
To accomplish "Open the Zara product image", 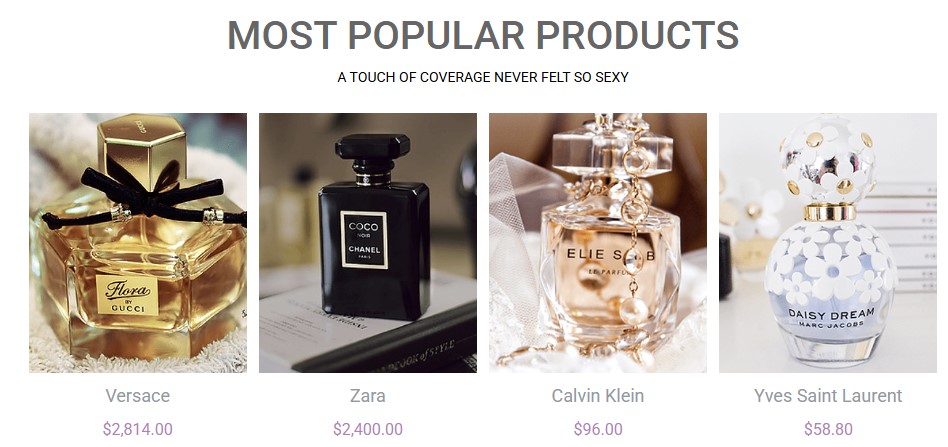I will tap(368, 243).
